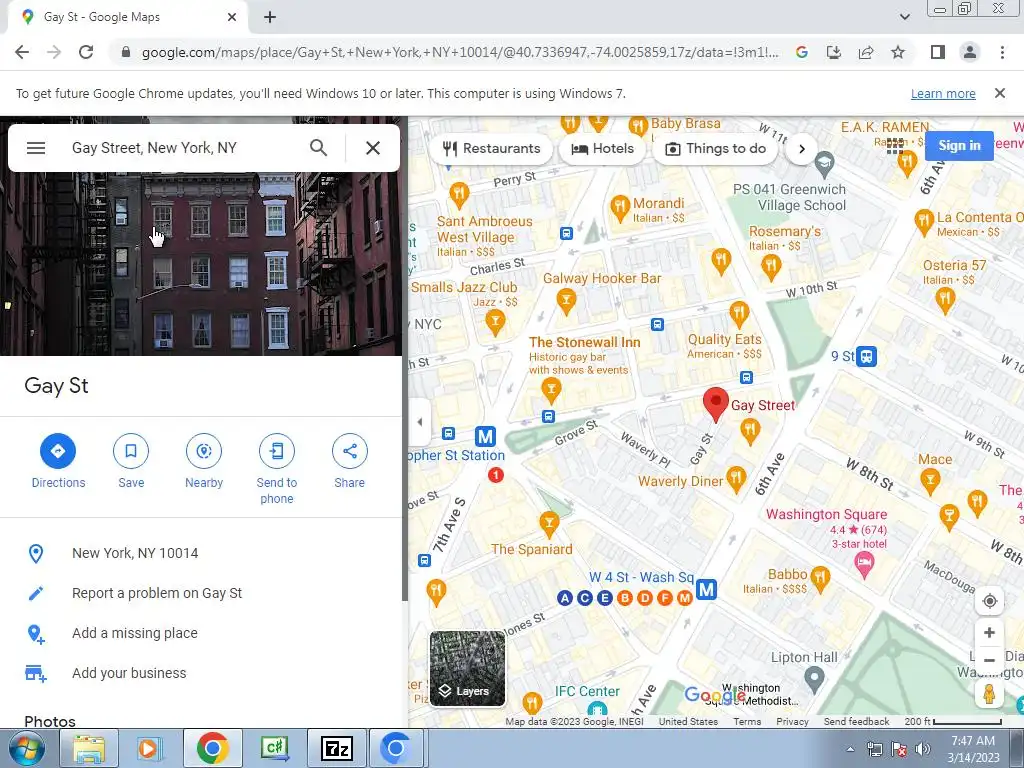
Task: Open the Christopher St Station subway icon
Action: (x=485, y=436)
